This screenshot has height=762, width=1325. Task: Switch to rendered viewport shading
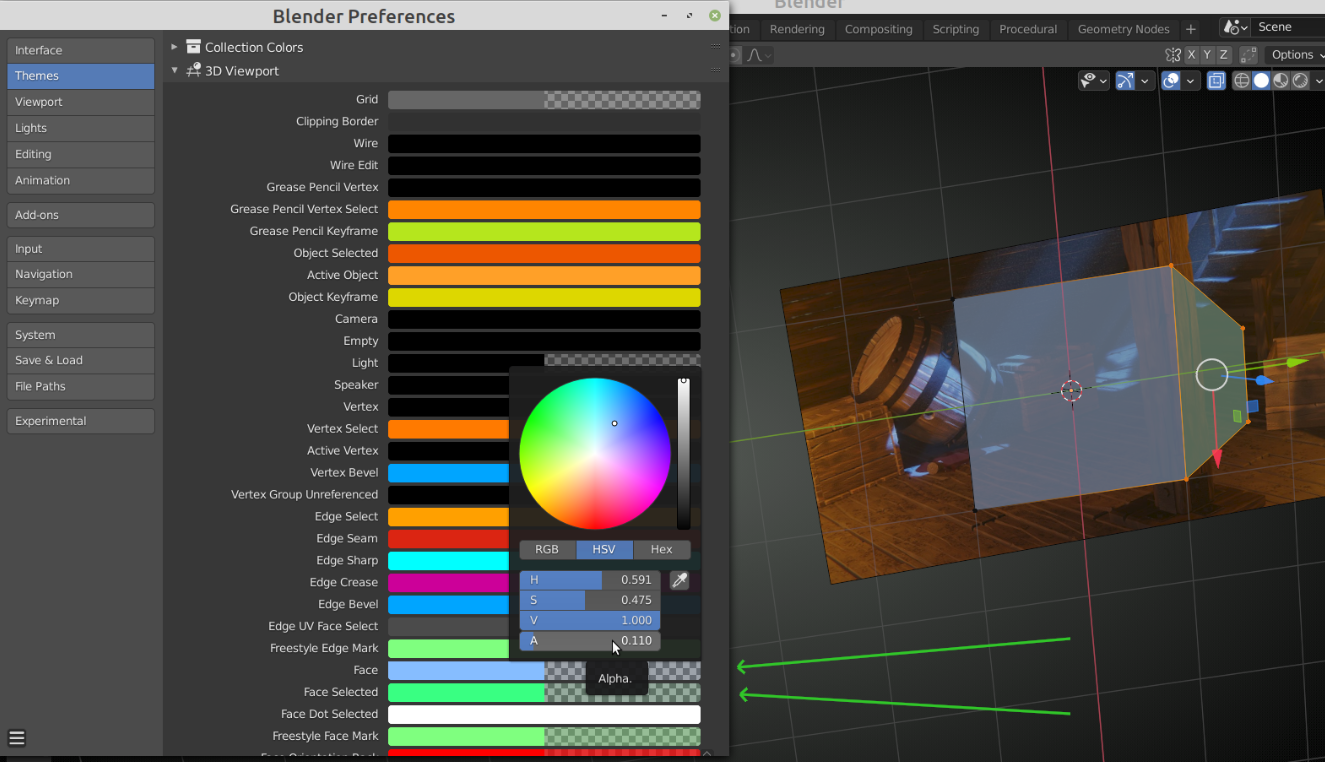1300,81
